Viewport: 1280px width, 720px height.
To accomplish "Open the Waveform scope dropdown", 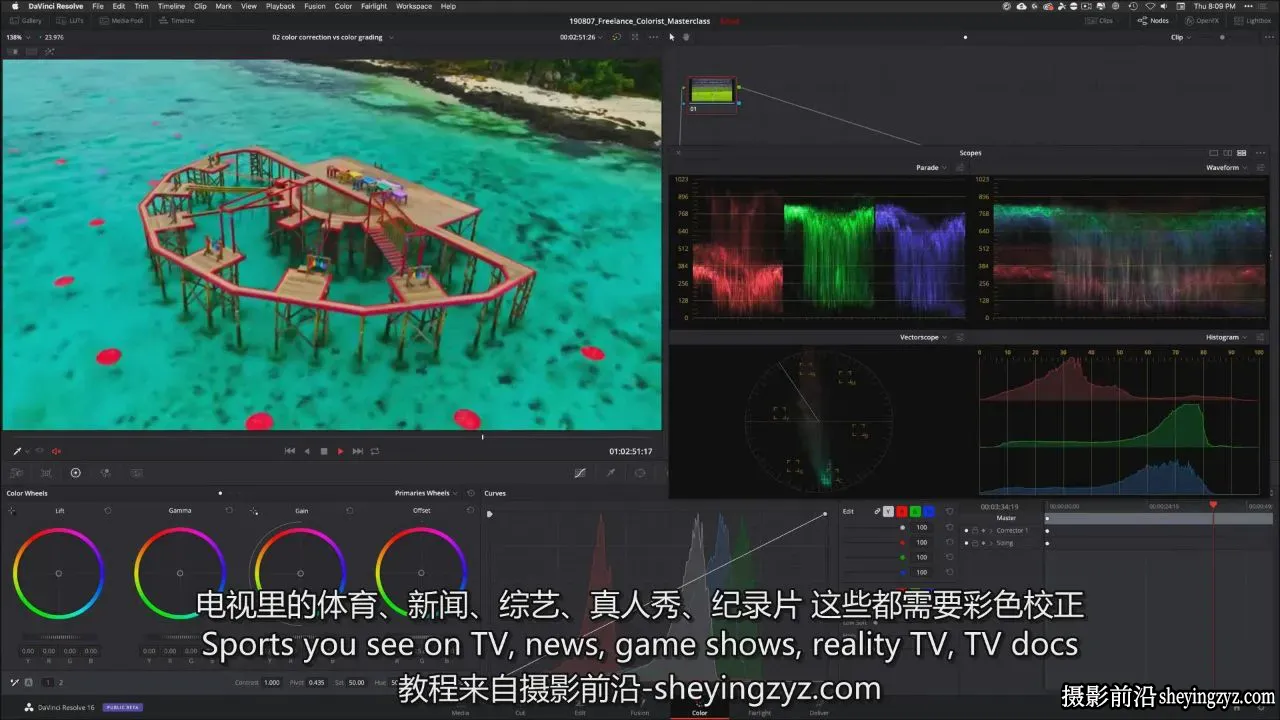I will [1226, 168].
